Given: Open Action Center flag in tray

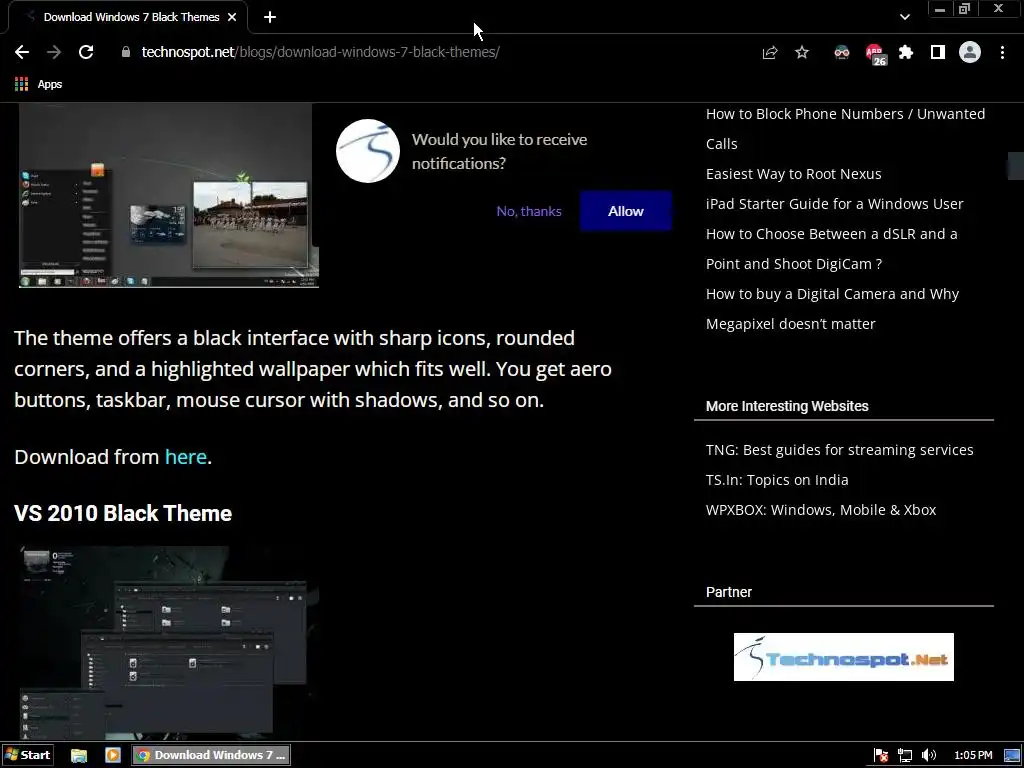Looking at the screenshot, I should (880, 756).
